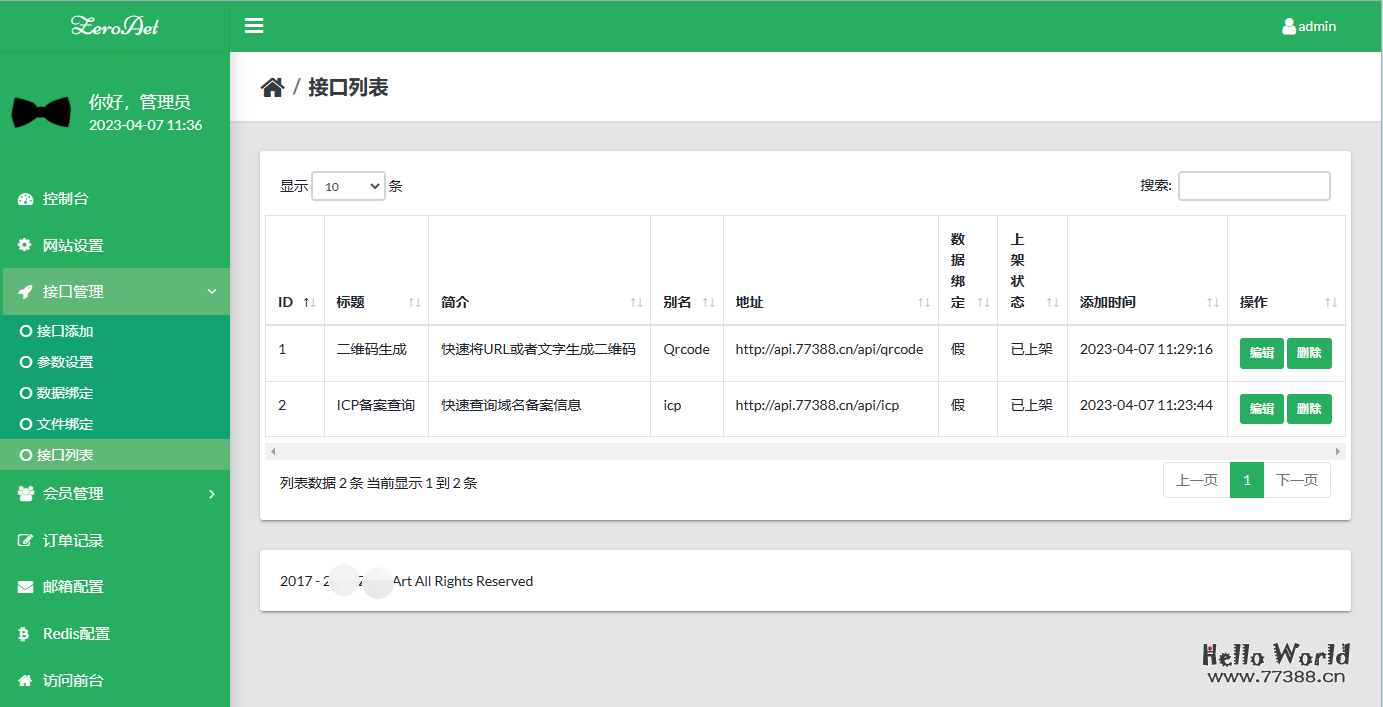Click 编辑 on the 二维码生成 row
1383x707 pixels.
(x=1261, y=353)
